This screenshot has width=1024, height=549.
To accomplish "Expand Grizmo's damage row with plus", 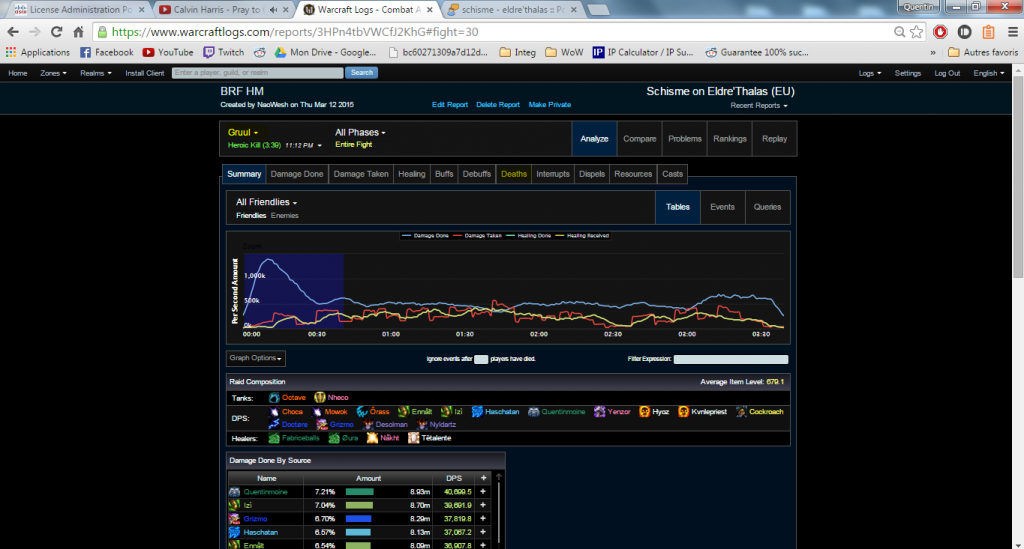I will 483,519.
